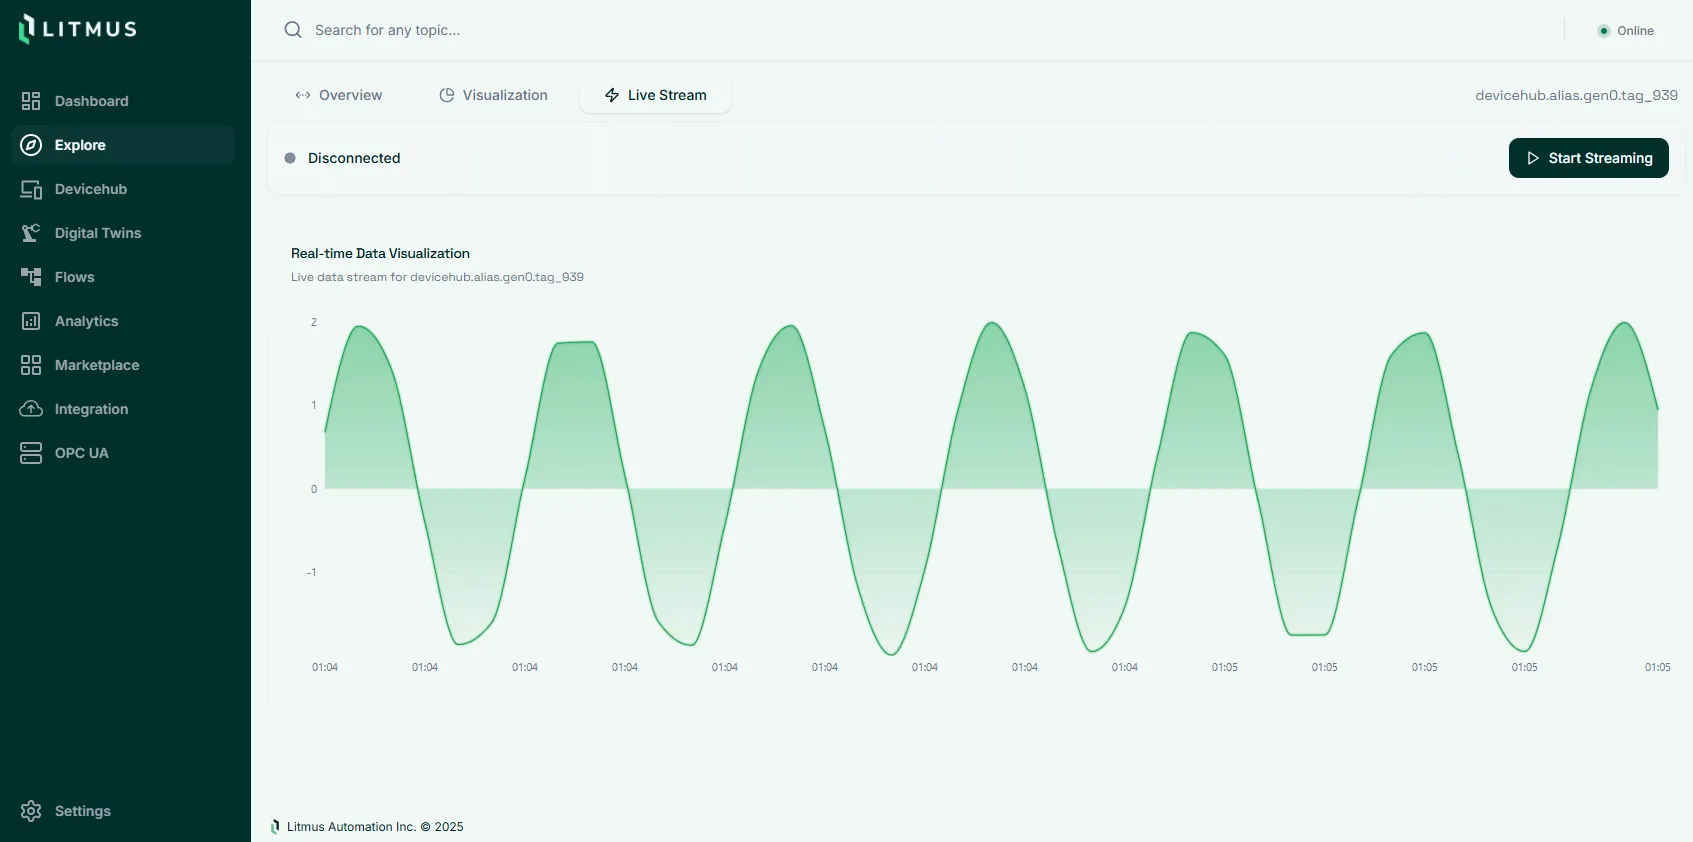Click the Visualization pie-chart icon
Screen dimensions: 1693x842
point(447,95)
